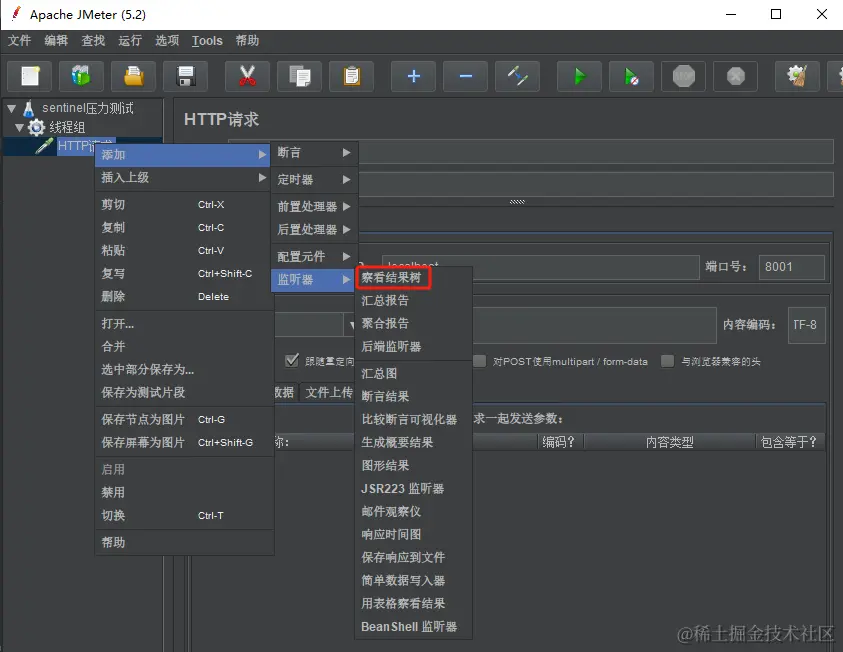The height and width of the screenshot is (652, 843).
Task: Click the Open file folder icon
Action: pos(133,76)
